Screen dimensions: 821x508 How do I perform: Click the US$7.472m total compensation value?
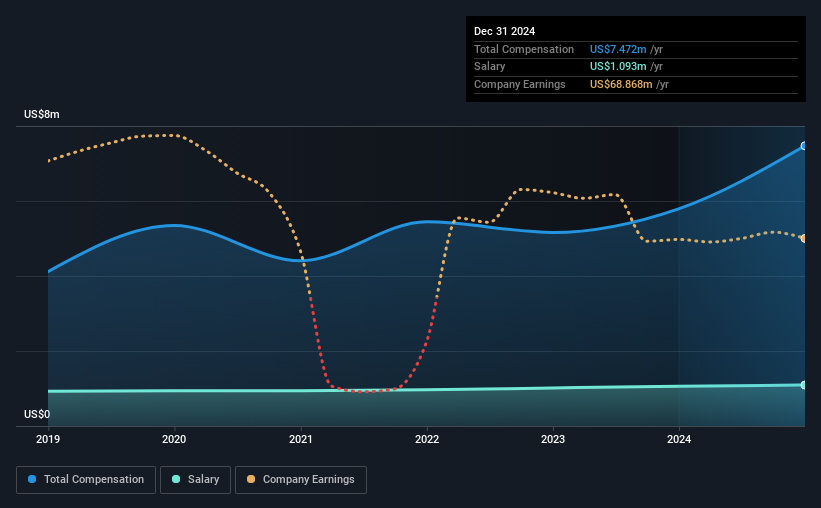coord(618,49)
